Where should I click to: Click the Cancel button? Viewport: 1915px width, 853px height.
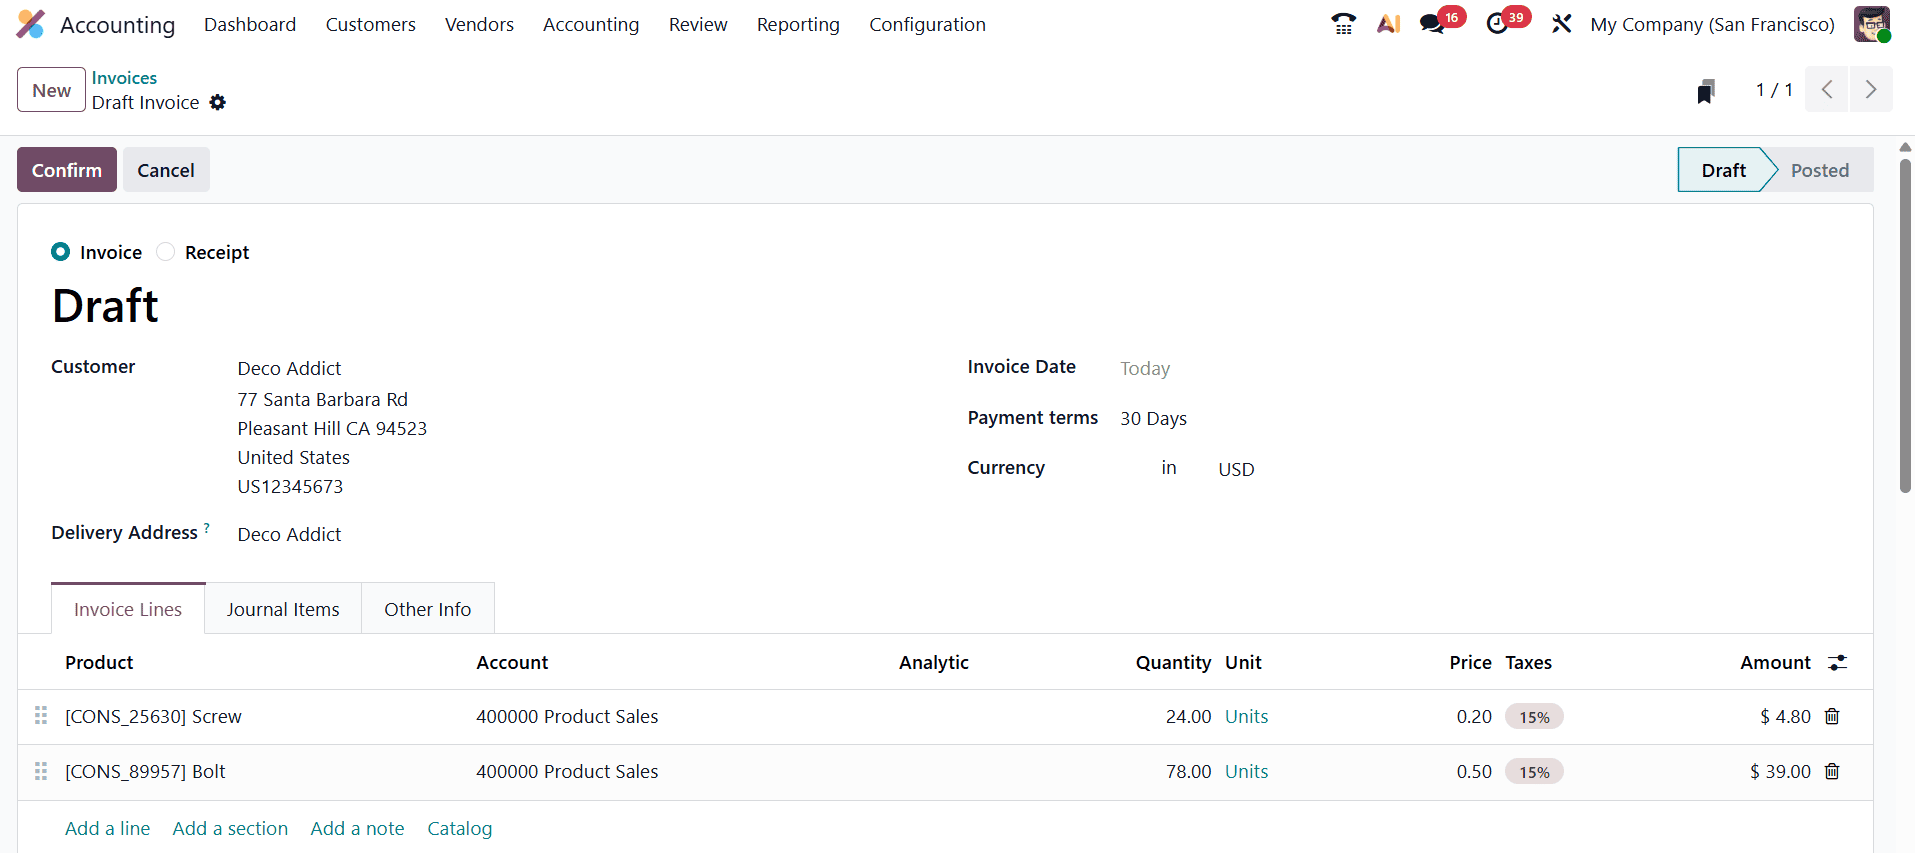[x=166, y=170]
